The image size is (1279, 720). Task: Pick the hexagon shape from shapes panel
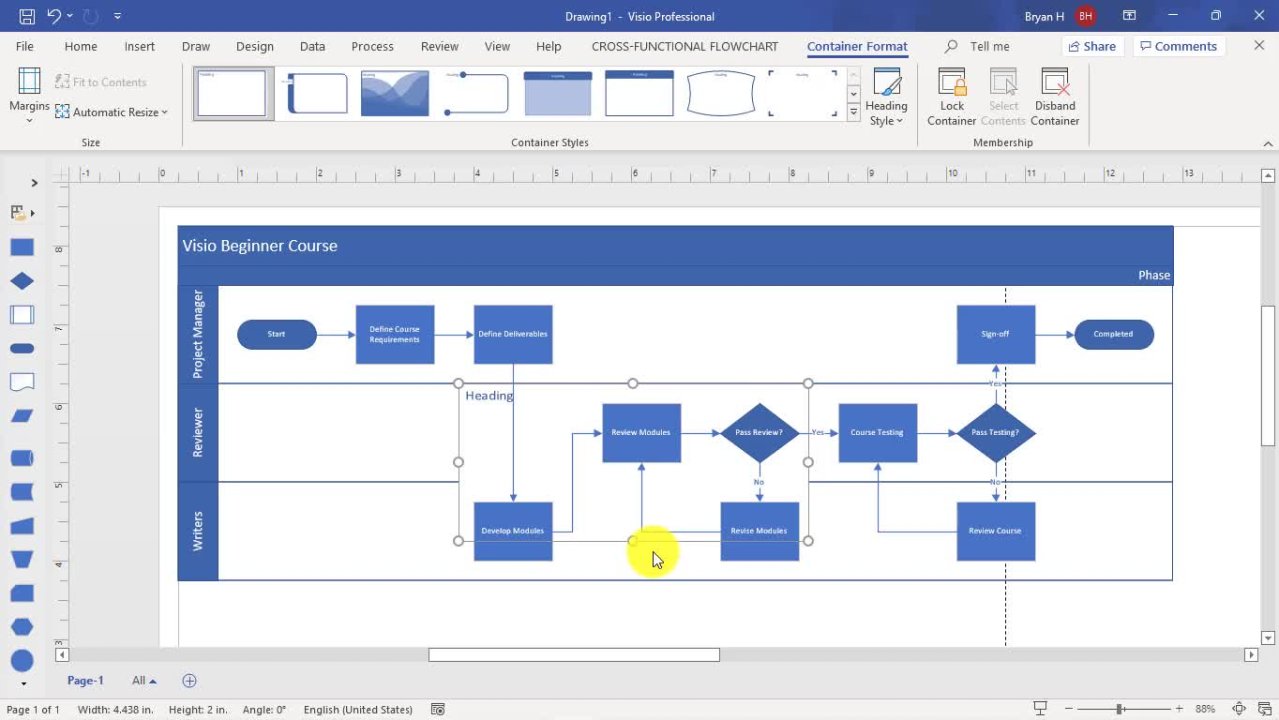pyautogui.click(x=22, y=627)
